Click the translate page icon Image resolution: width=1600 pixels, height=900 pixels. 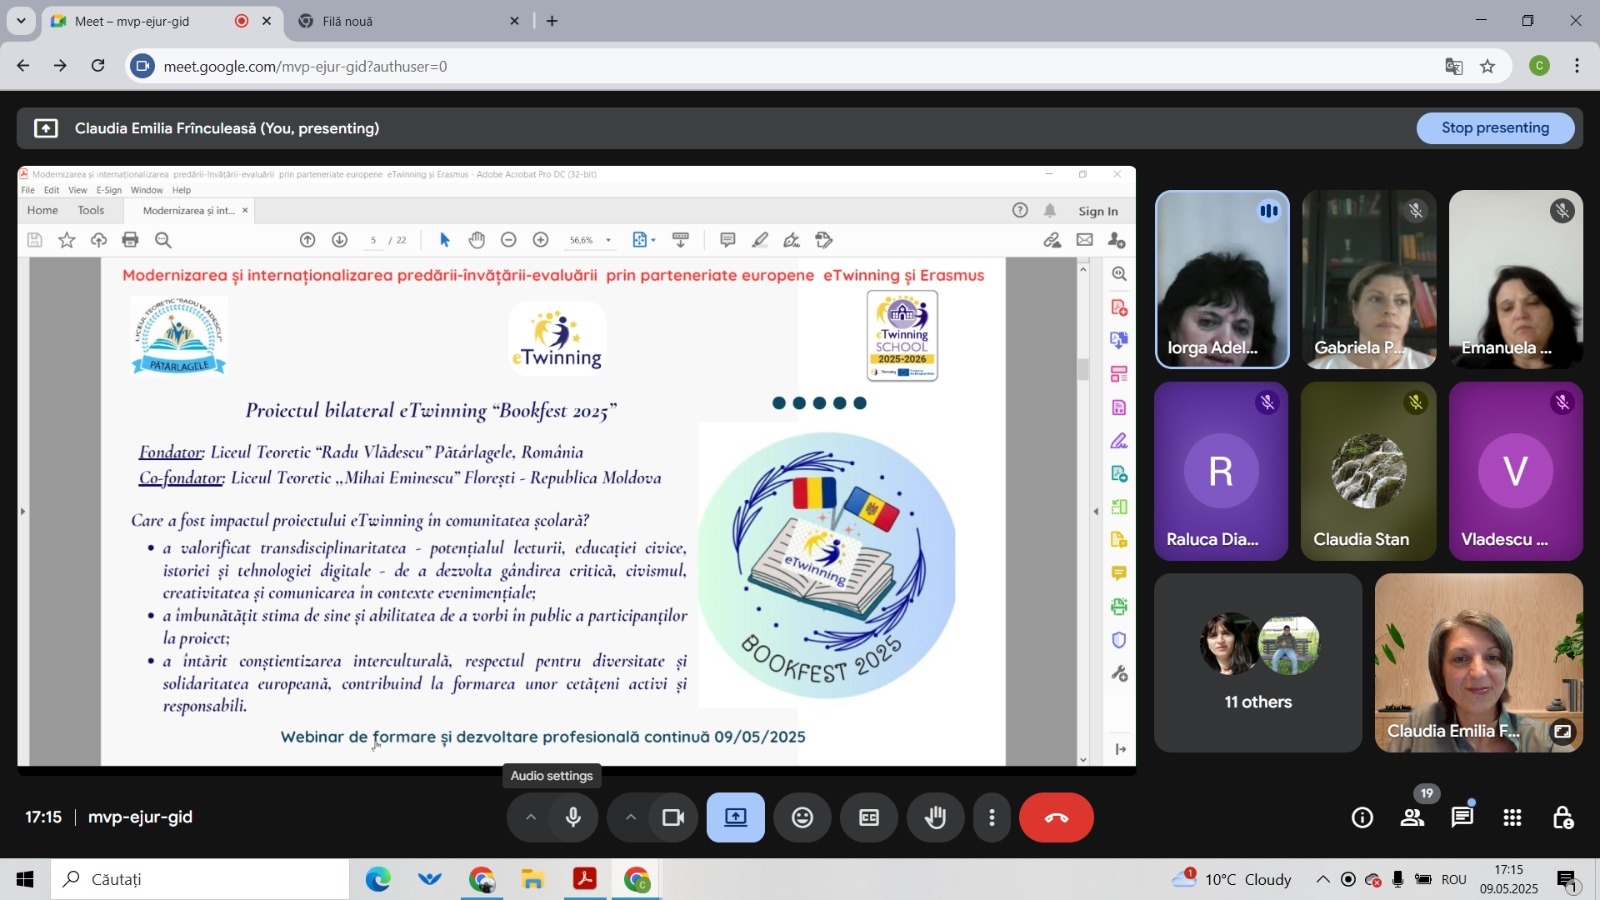pos(1454,66)
